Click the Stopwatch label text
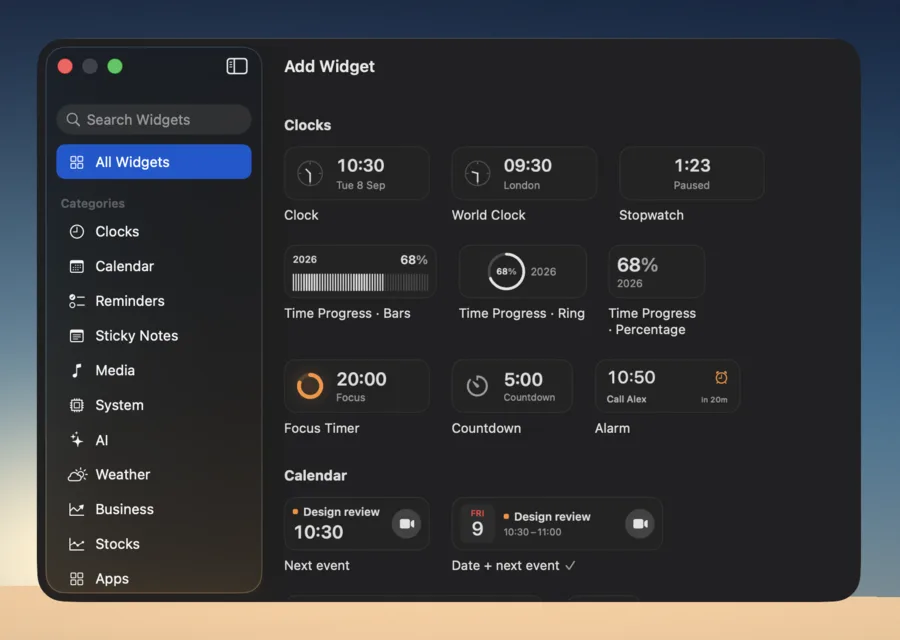Screen dimensions: 900x640 pyautogui.click(x=651, y=215)
